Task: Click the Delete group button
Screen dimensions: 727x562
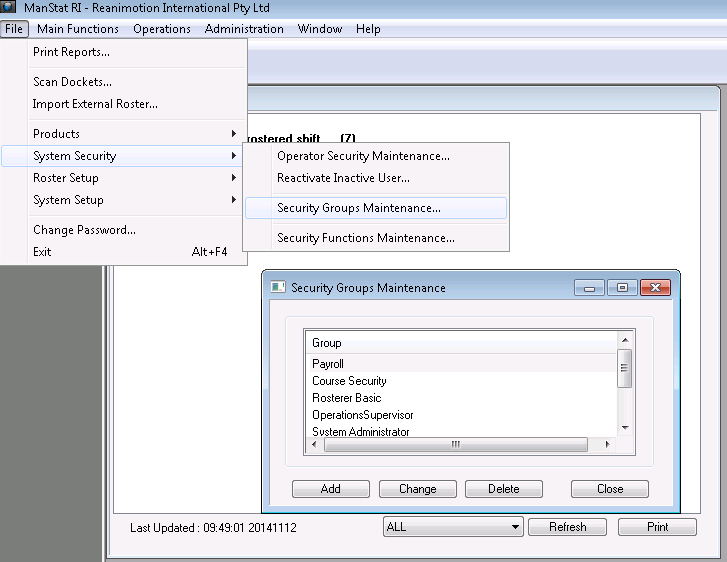Action: pos(504,489)
